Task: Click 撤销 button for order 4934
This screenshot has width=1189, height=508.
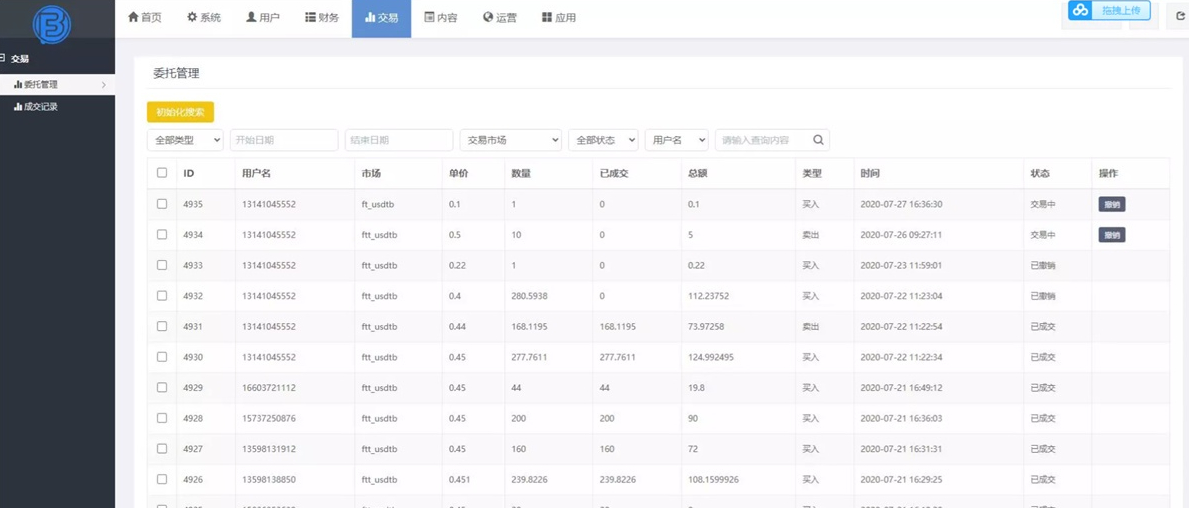Action: pos(1111,235)
